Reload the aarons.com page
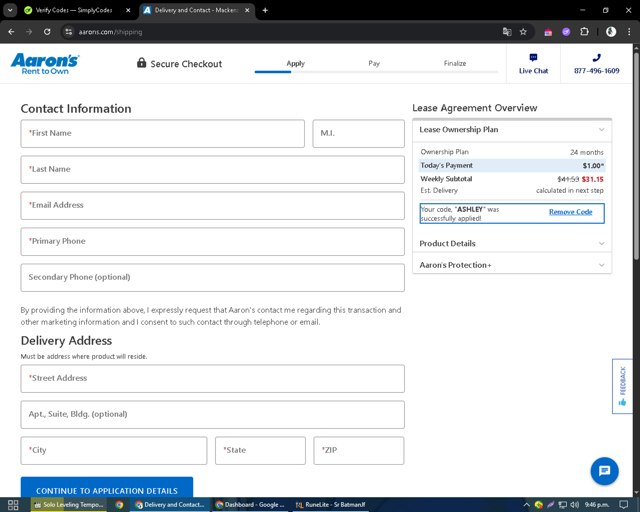The width and height of the screenshot is (640, 512). tap(47, 32)
